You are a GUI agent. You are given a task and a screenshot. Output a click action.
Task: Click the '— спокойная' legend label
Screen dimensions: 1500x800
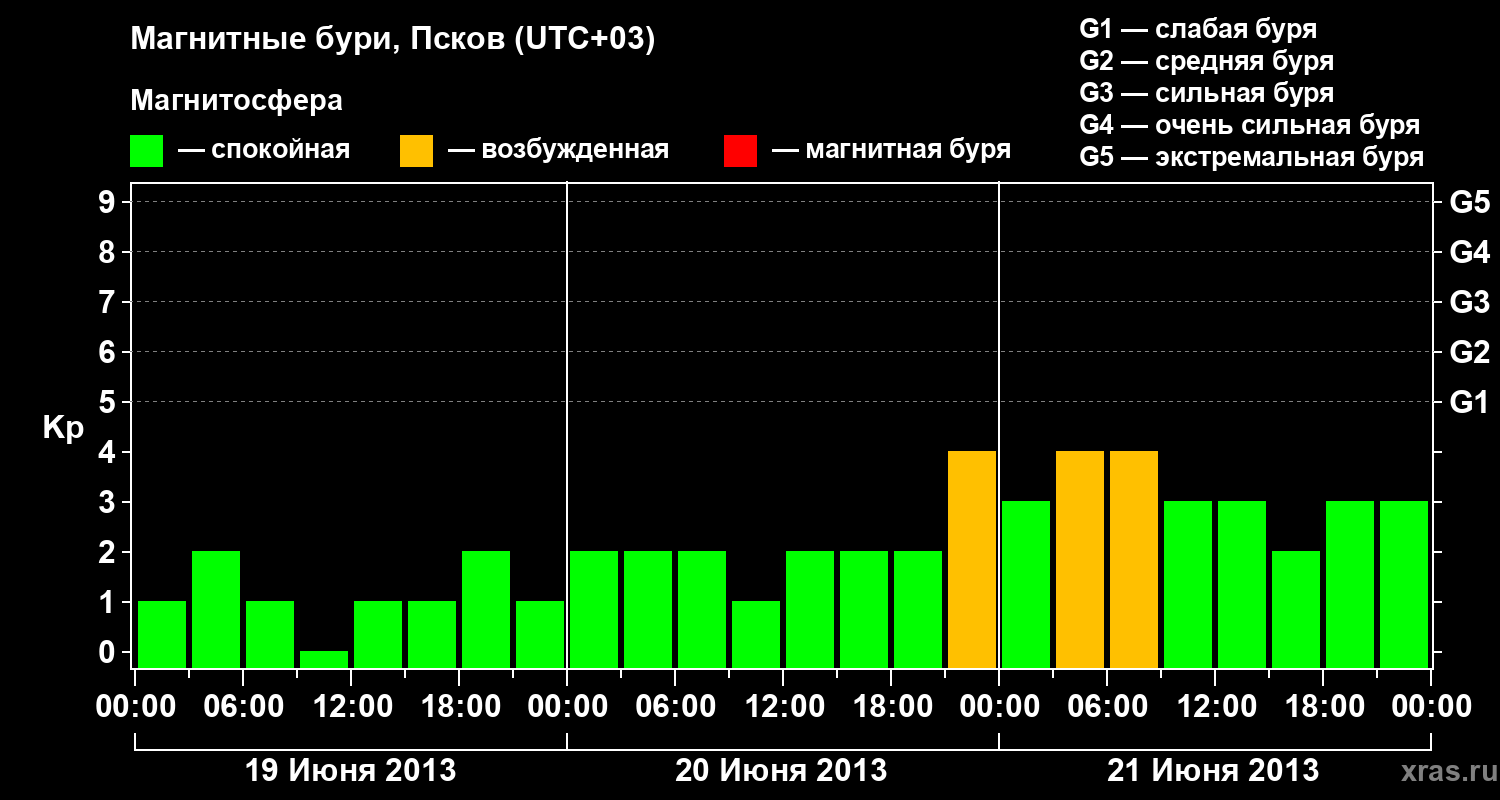coord(264,150)
